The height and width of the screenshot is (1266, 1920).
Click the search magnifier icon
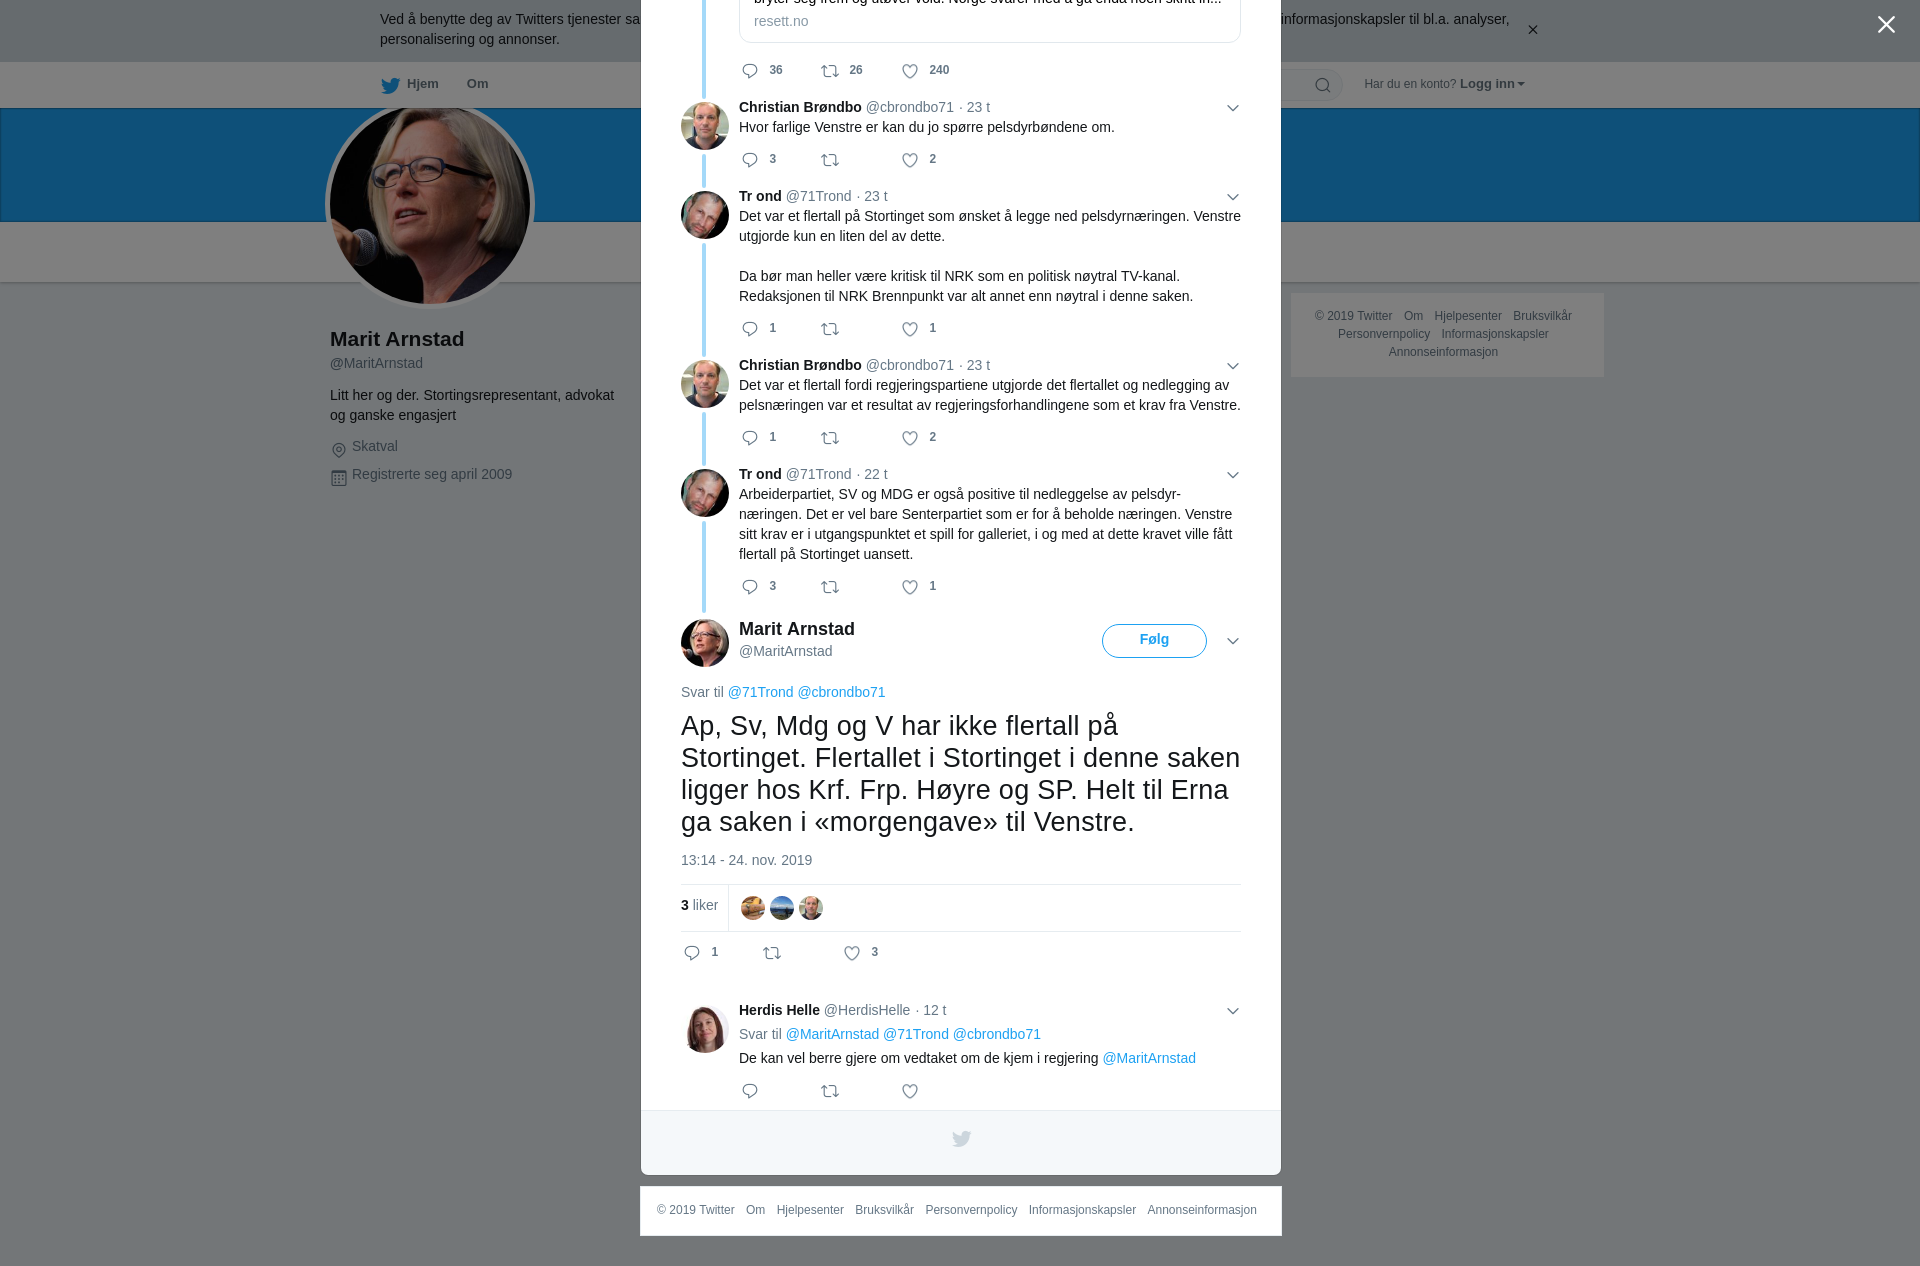(1323, 85)
